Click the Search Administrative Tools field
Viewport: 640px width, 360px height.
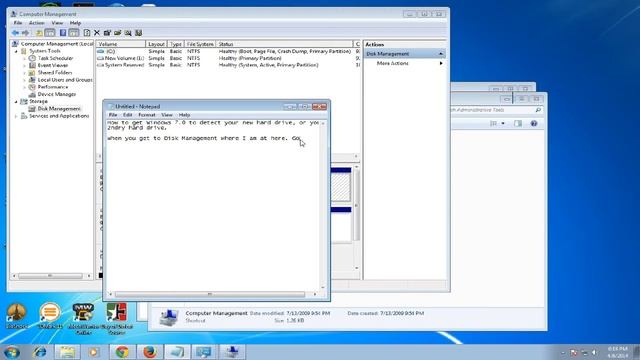click(496, 110)
